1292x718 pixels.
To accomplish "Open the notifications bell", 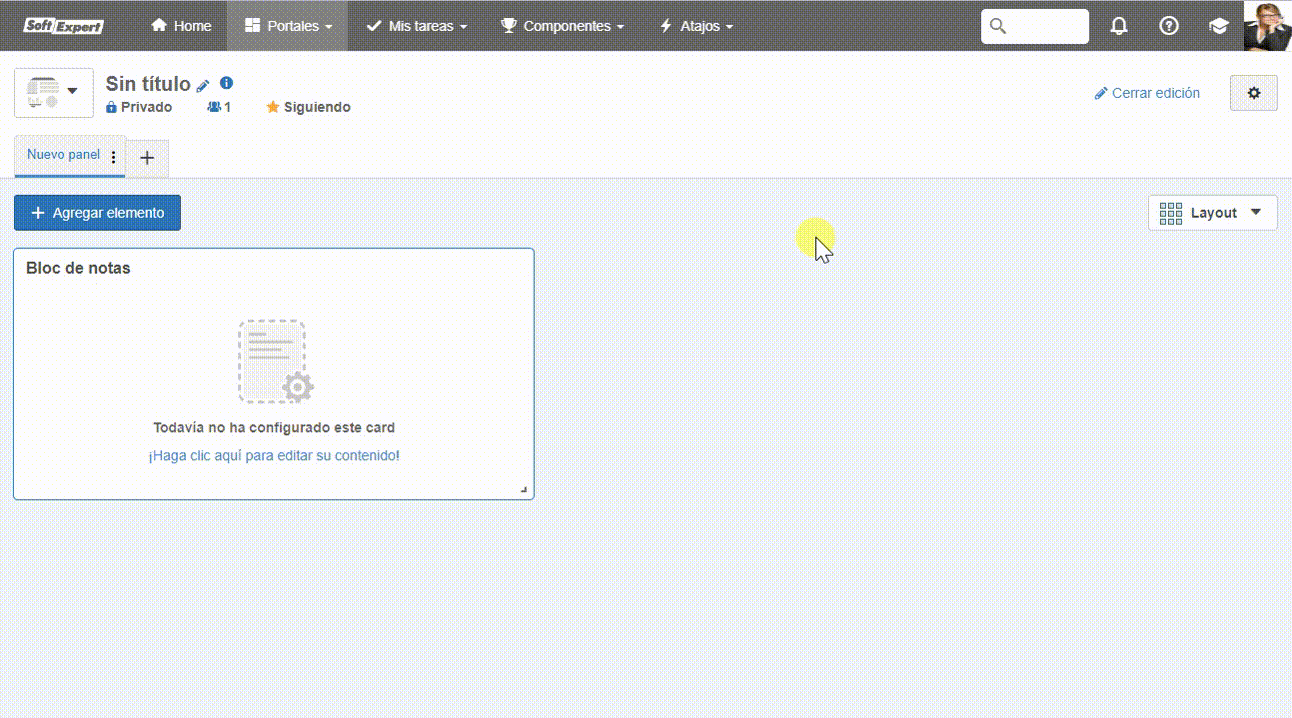I will click(1119, 26).
